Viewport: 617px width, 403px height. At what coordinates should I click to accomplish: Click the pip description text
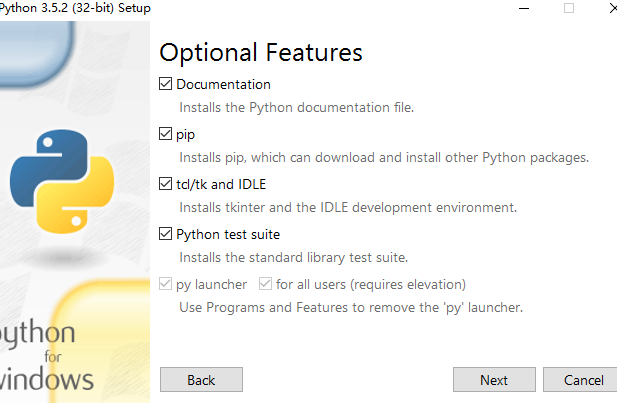[x=384, y=157]
